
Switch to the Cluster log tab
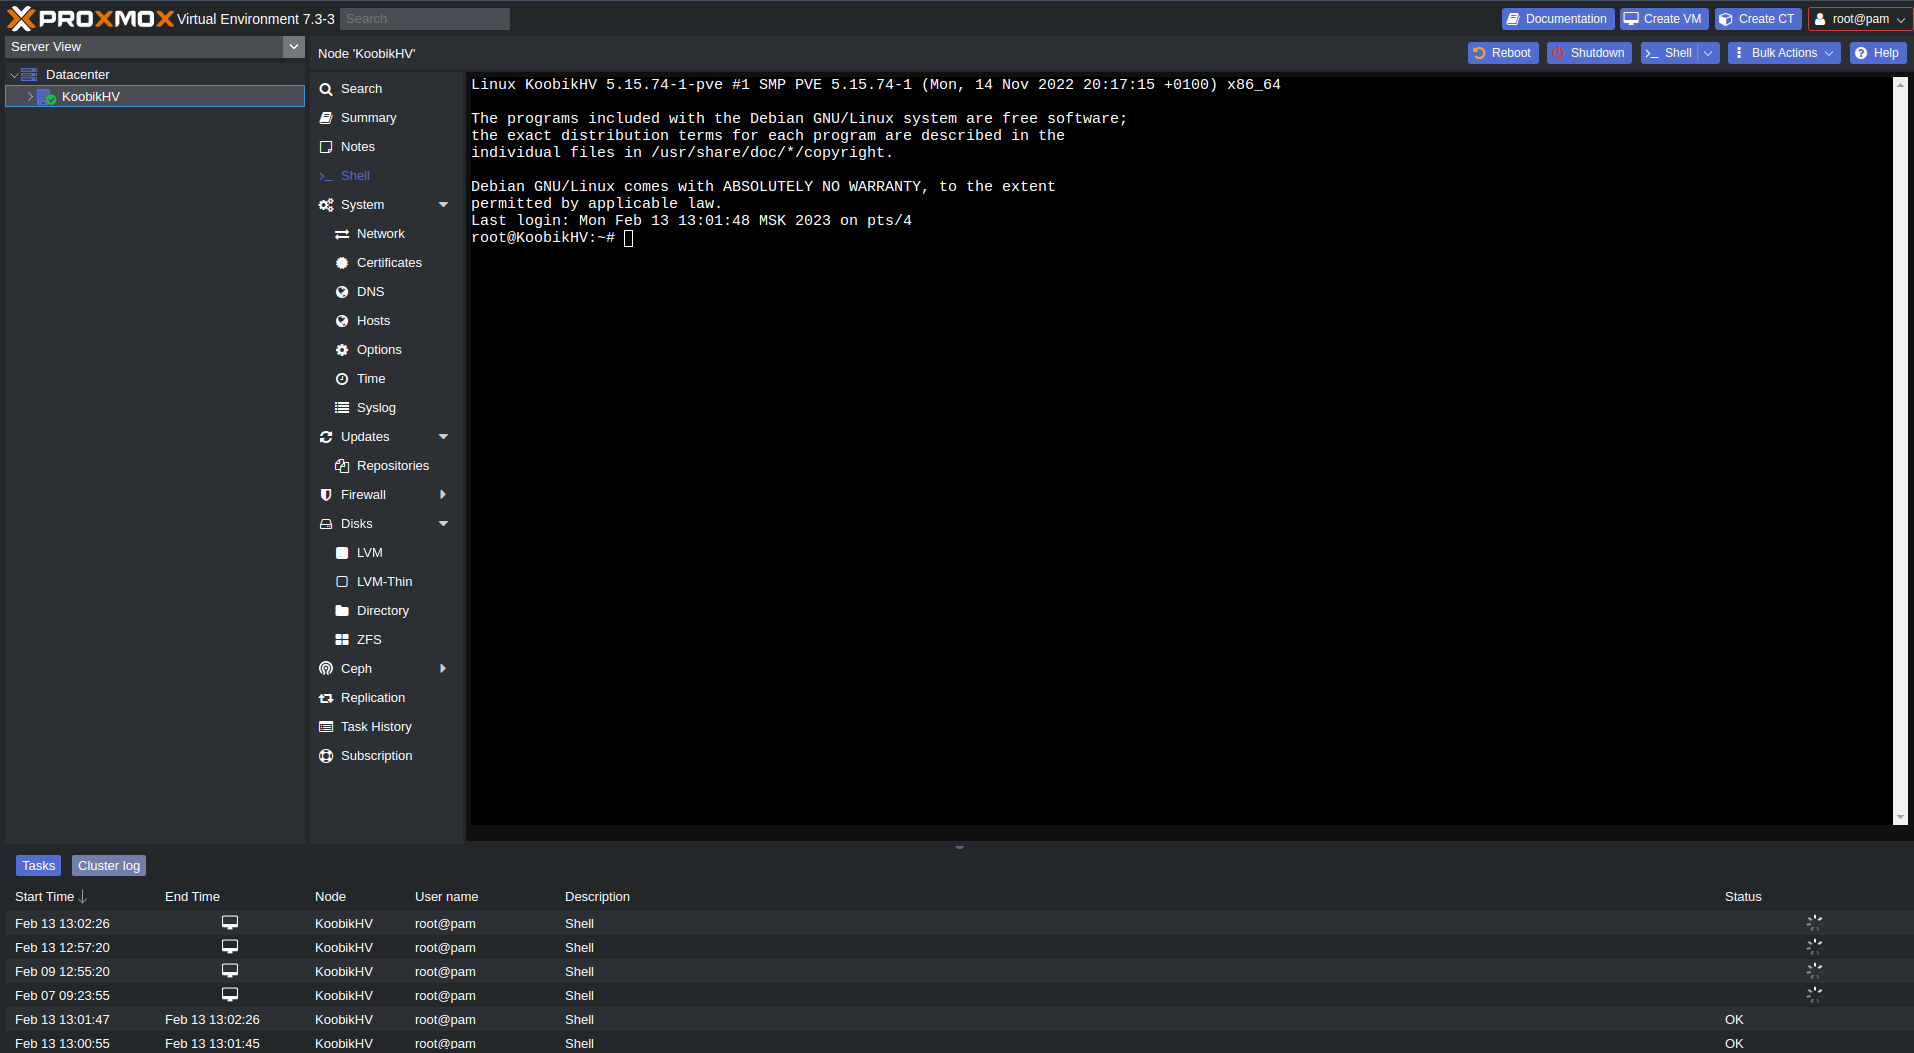109,866
